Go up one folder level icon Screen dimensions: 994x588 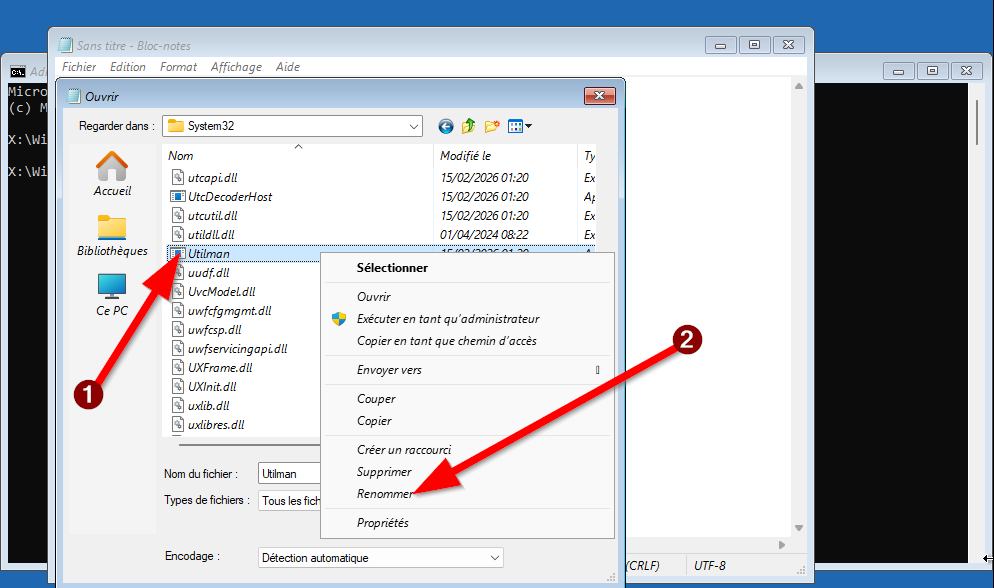(469, 126)
